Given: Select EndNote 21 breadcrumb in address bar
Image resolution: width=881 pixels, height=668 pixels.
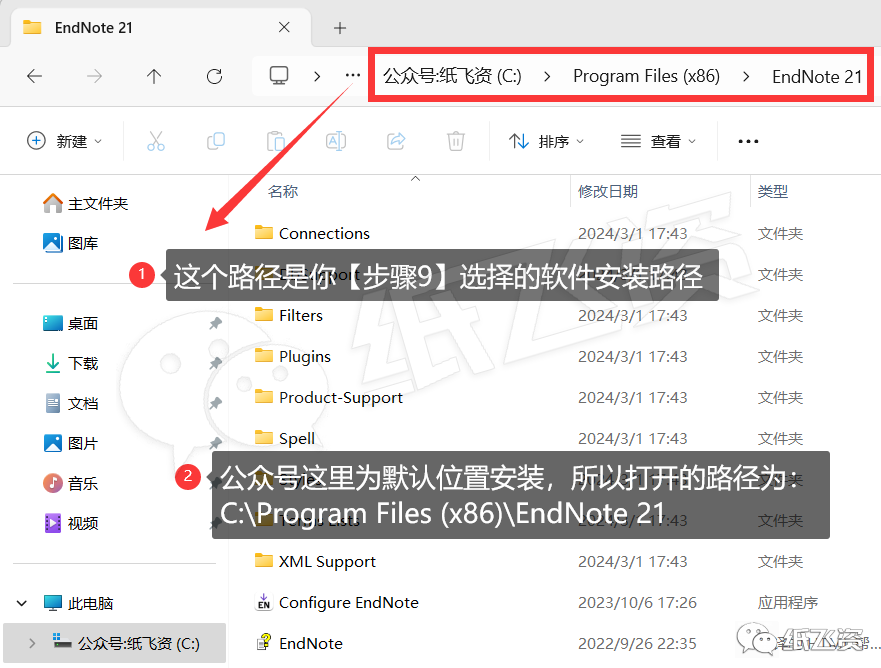Looking at the screenshot, I should click(817, 76).
